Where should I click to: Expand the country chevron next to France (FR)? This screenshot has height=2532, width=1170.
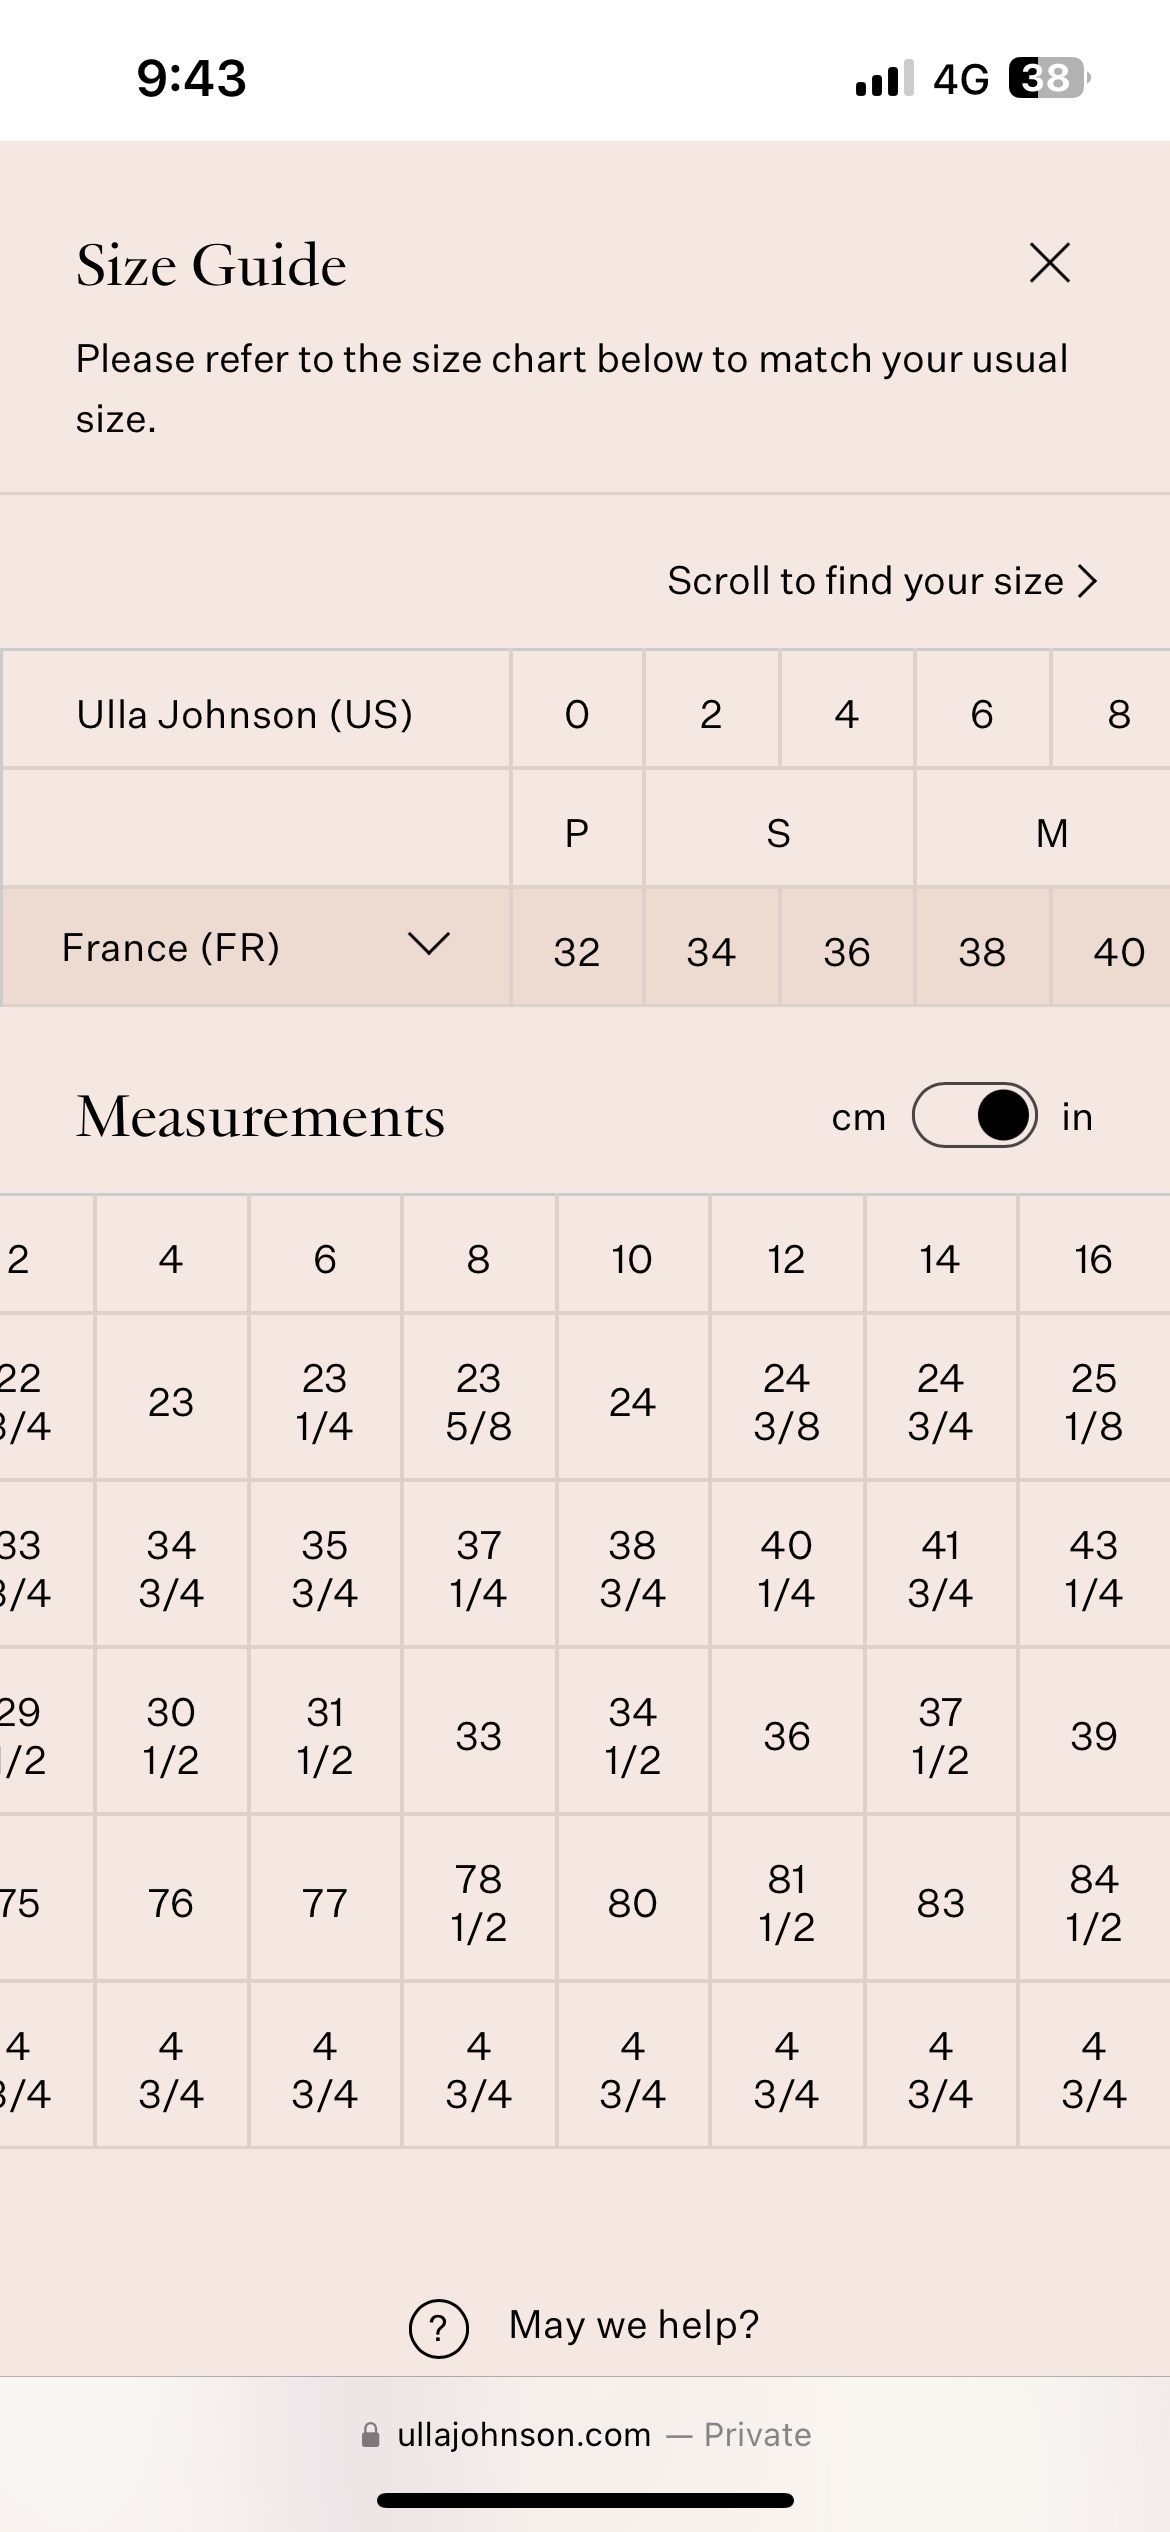click(429, 944)
